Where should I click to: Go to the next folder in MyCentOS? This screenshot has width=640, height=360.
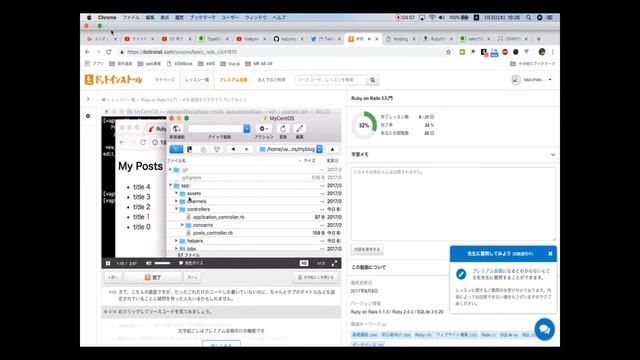tap(247, 149)
